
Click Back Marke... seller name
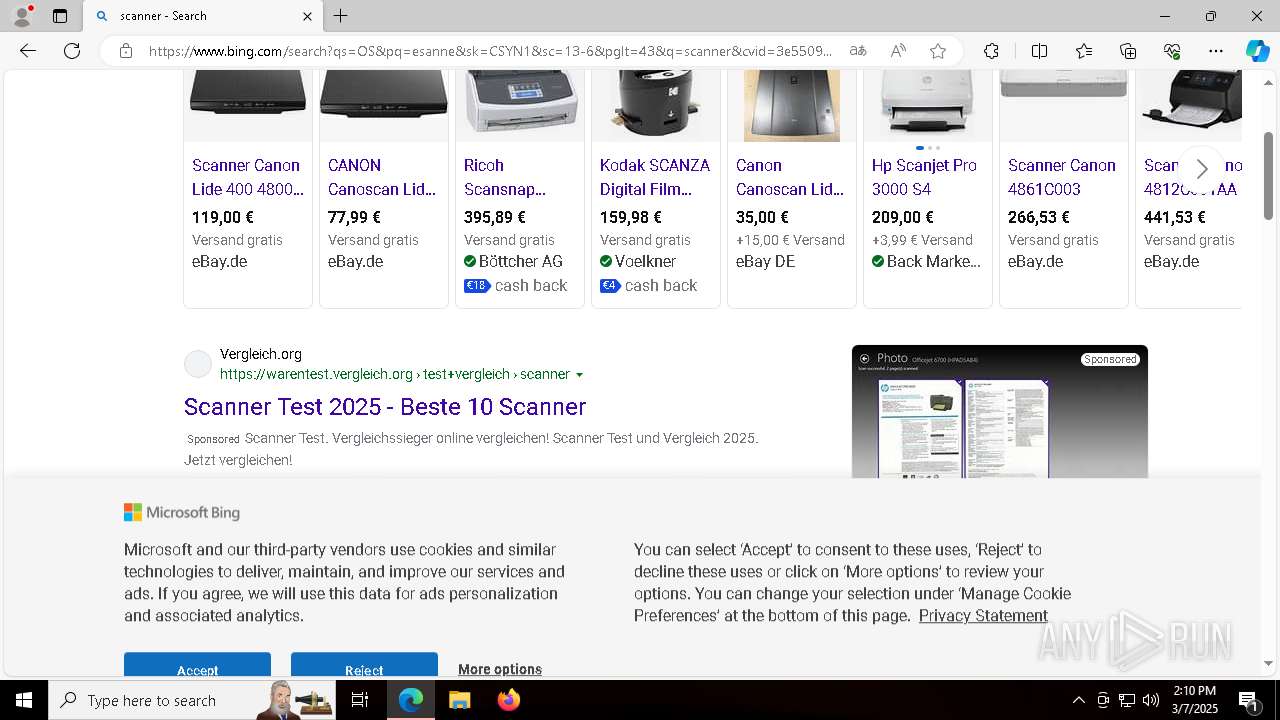click(x=934, y=261)
